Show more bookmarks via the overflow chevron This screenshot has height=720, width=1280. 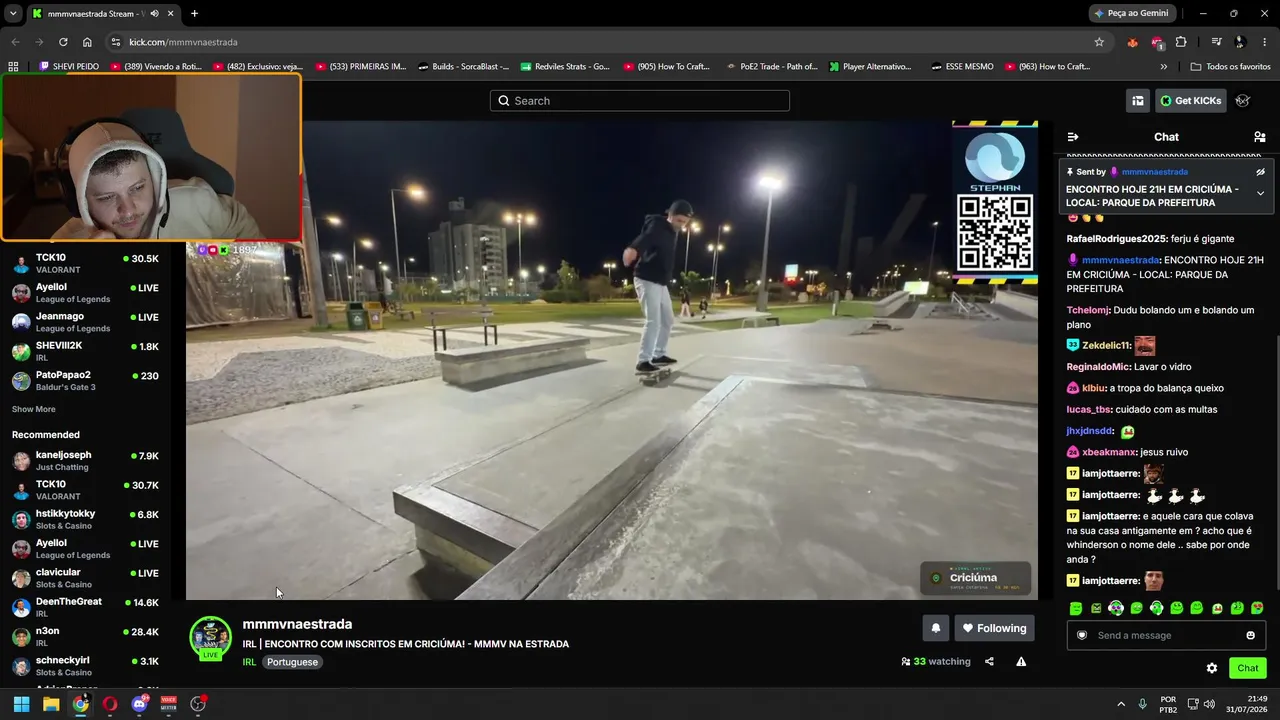coord(1163,67)
